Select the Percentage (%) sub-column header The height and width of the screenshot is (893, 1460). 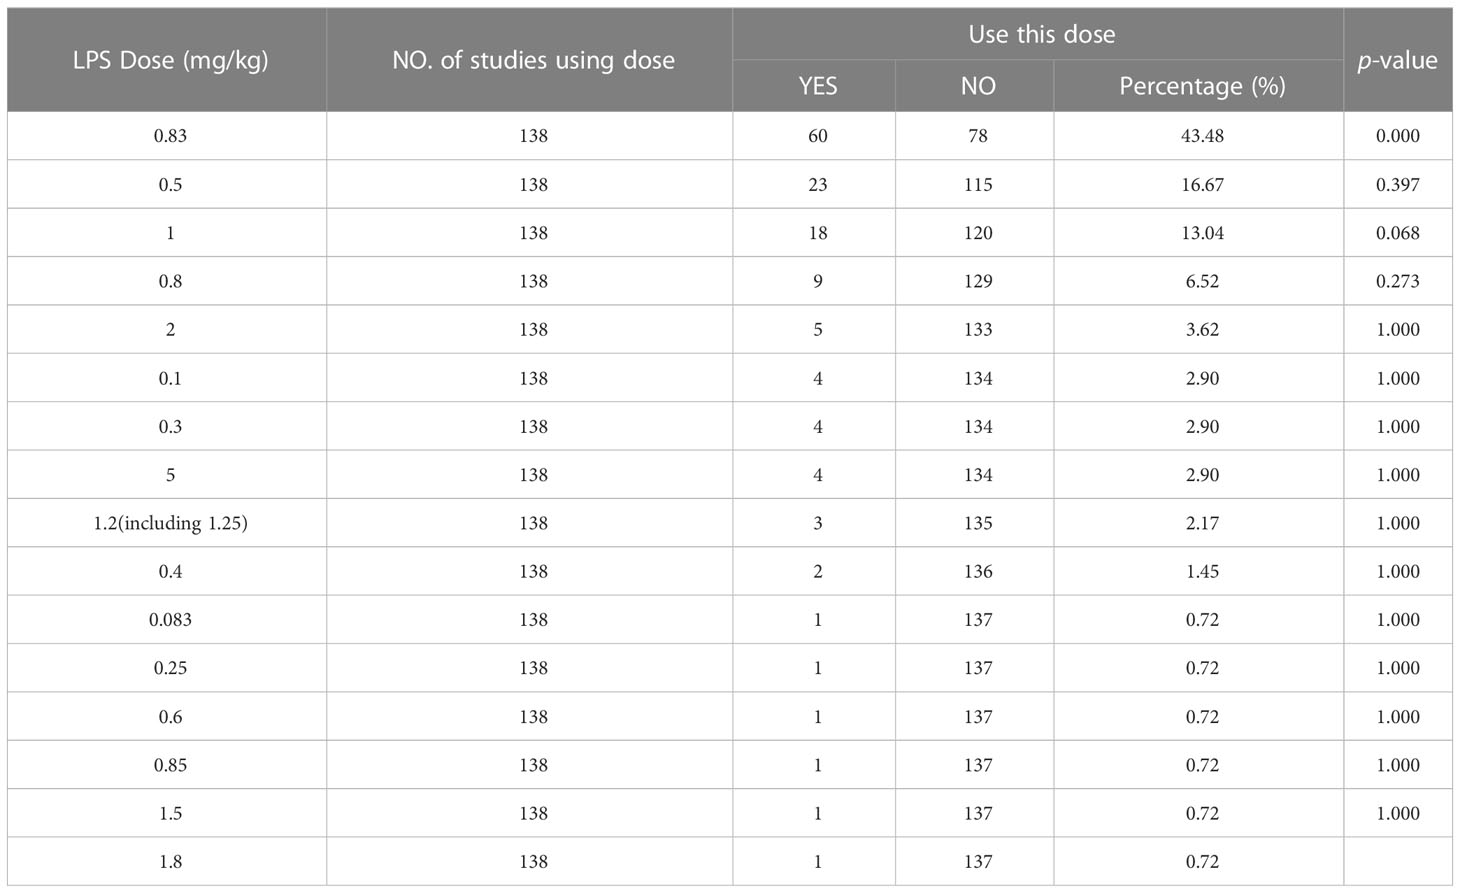click(1199, 86)
